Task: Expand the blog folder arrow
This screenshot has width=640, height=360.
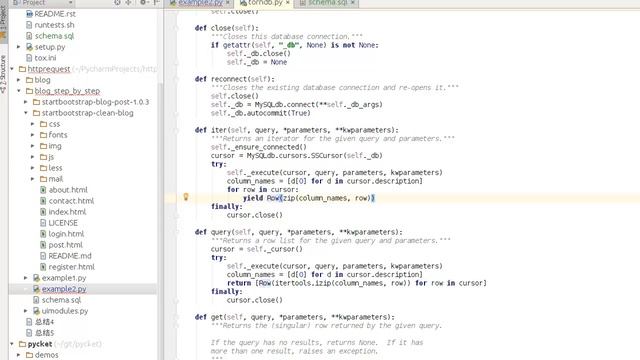Action: pyautogui.click(x=18, y=80)
